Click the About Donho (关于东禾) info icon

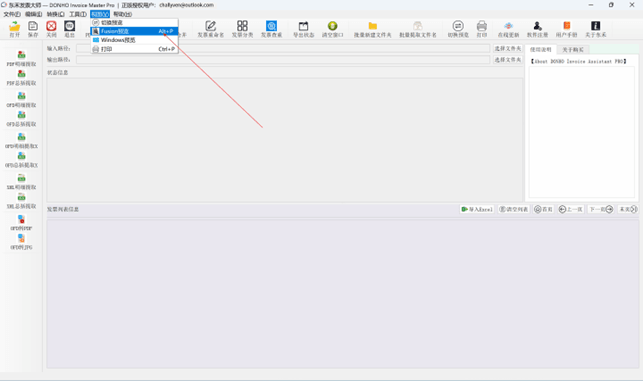[x=596, y=29]
